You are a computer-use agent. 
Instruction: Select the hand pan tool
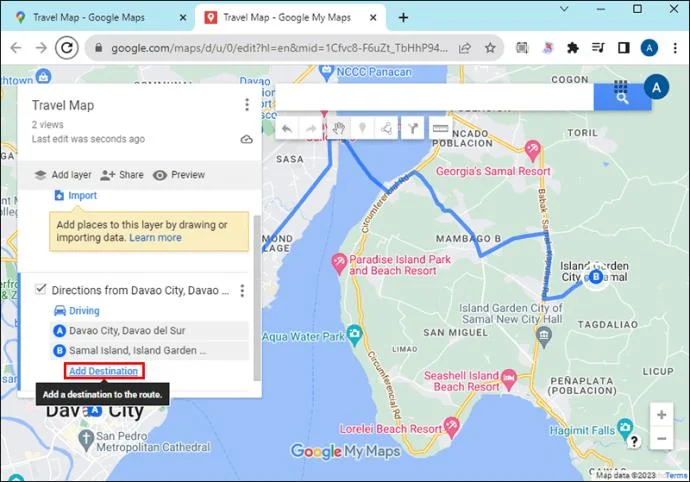(338, 129)
